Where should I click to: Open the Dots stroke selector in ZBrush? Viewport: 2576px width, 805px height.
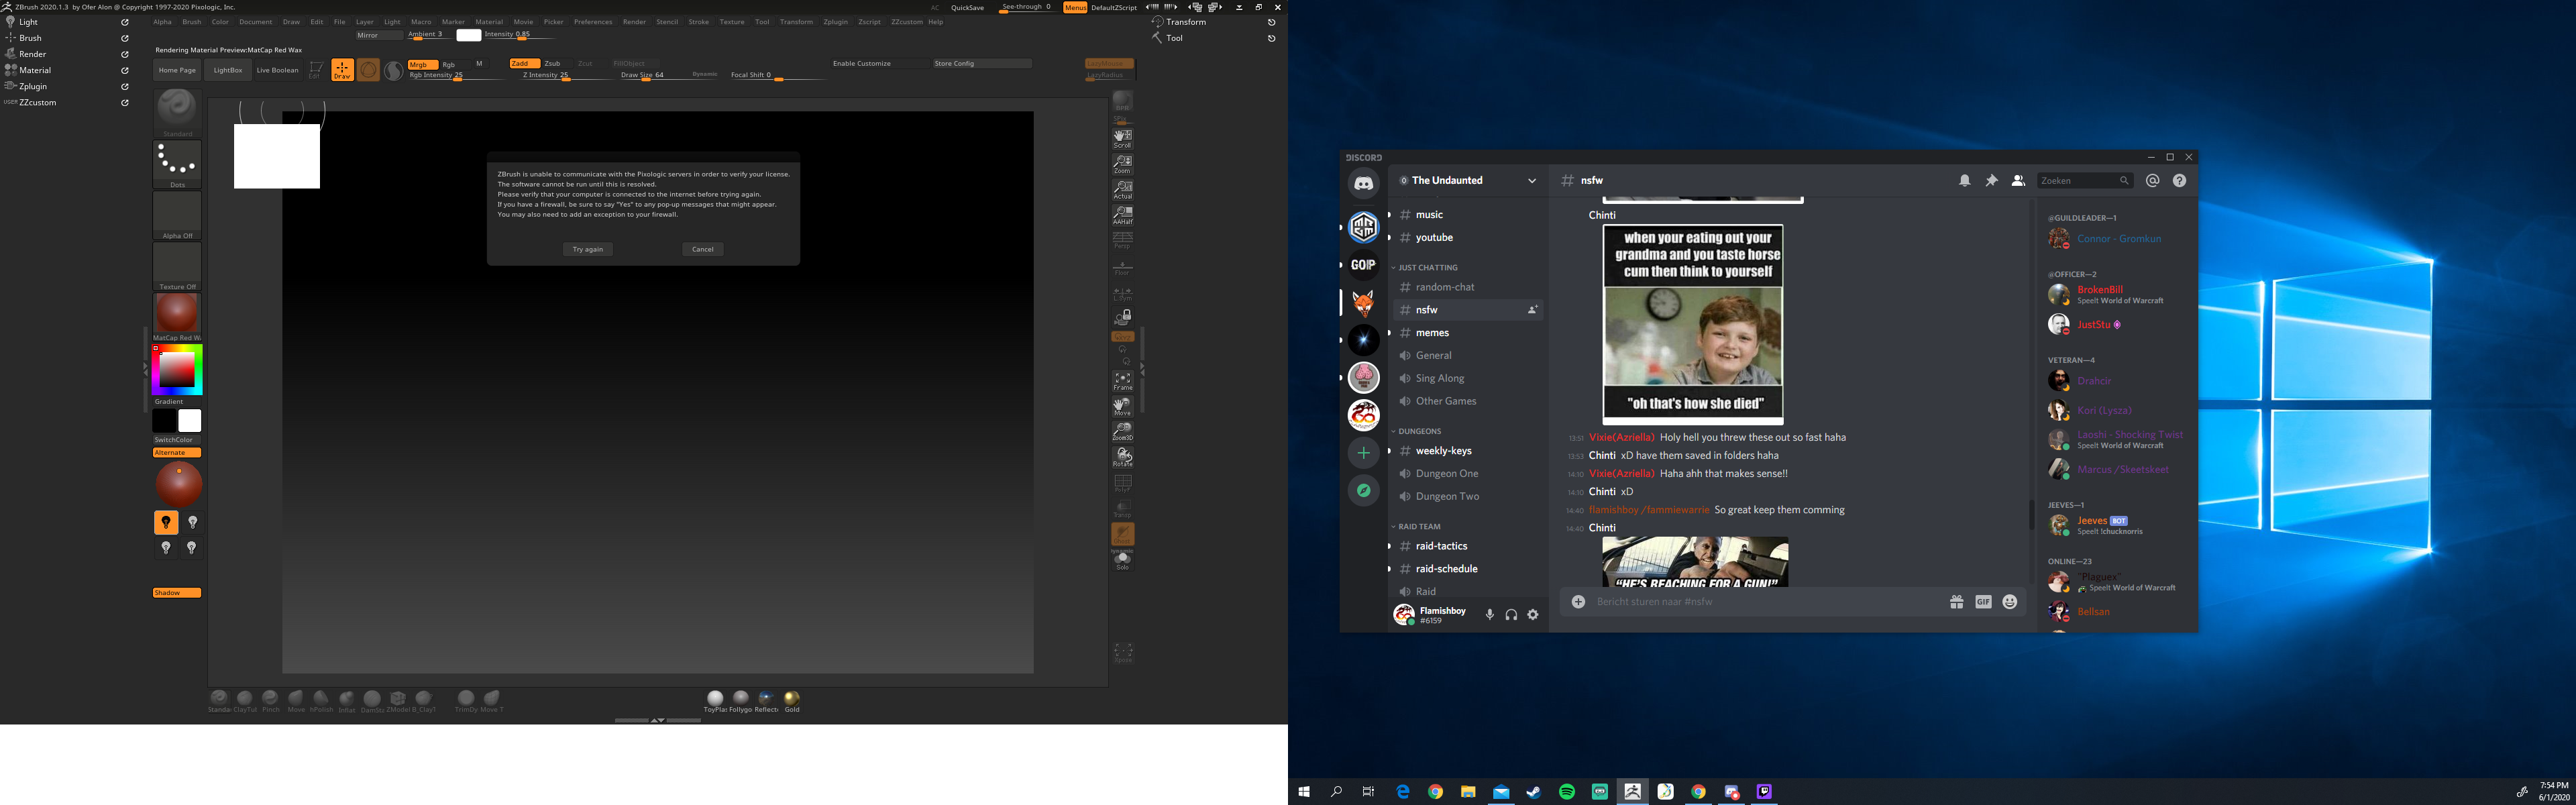tap(177, 164)
